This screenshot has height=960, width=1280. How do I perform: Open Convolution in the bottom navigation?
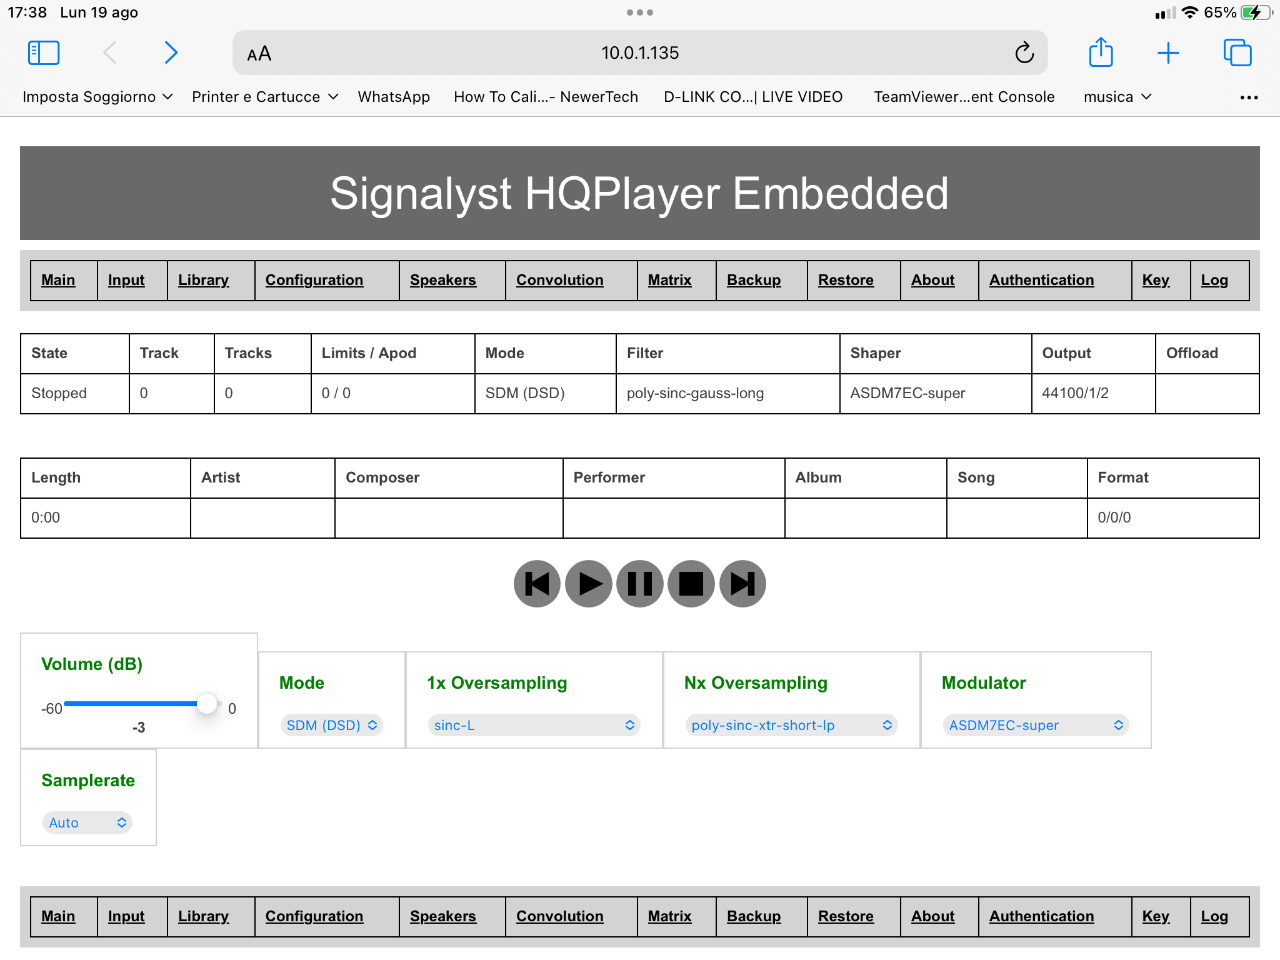point(560,916)
